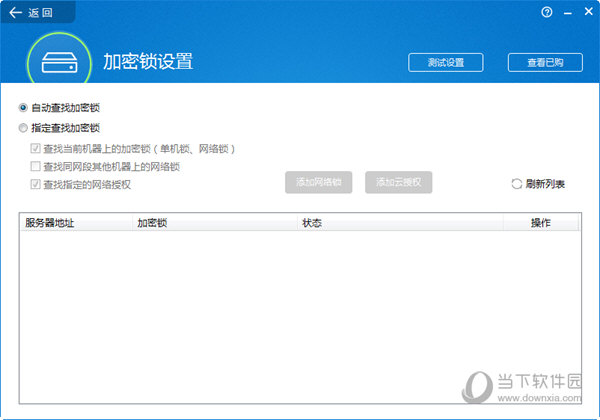The width and height of the screenshot is (600, 420).
Task: Sort by 状态 column header
Action: click(x=400, y=223)
